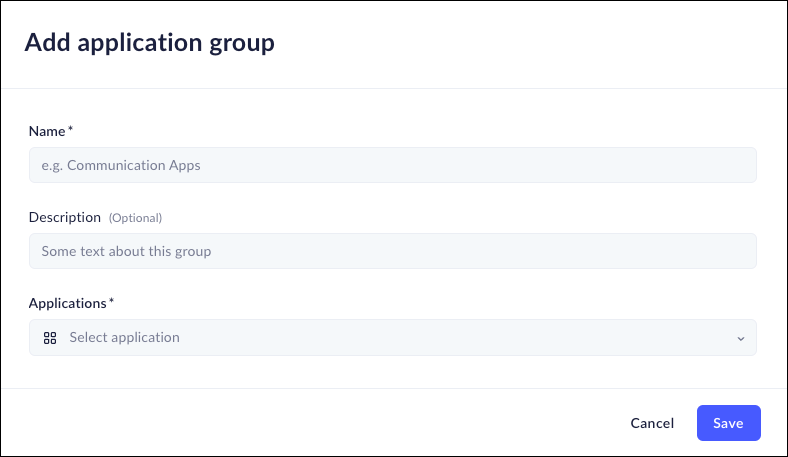Focus the Description text field
788x457 pixels.
point(392,251)
